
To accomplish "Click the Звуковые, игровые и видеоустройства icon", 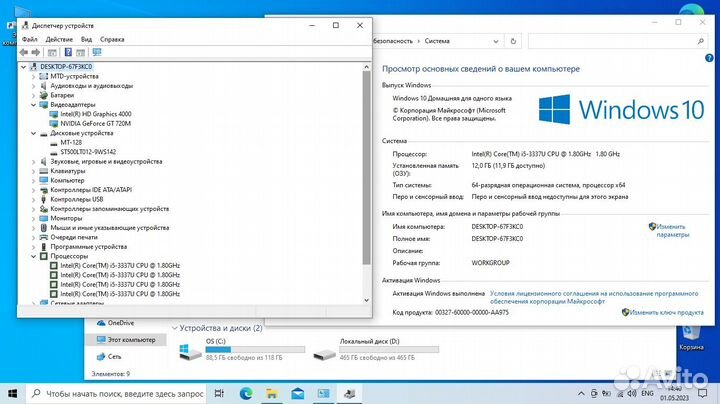I will [x=44, y=162].
